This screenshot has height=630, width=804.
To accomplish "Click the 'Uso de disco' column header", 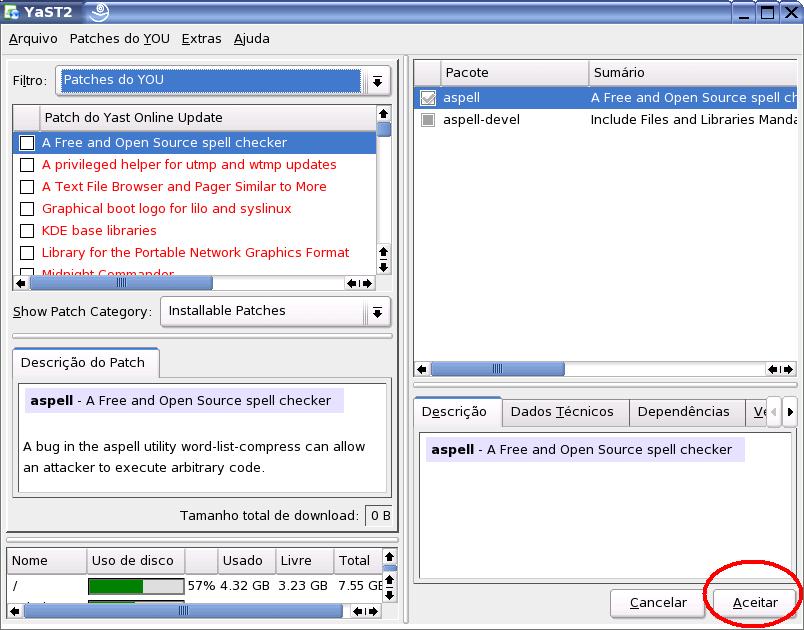I will coord(135,561).
